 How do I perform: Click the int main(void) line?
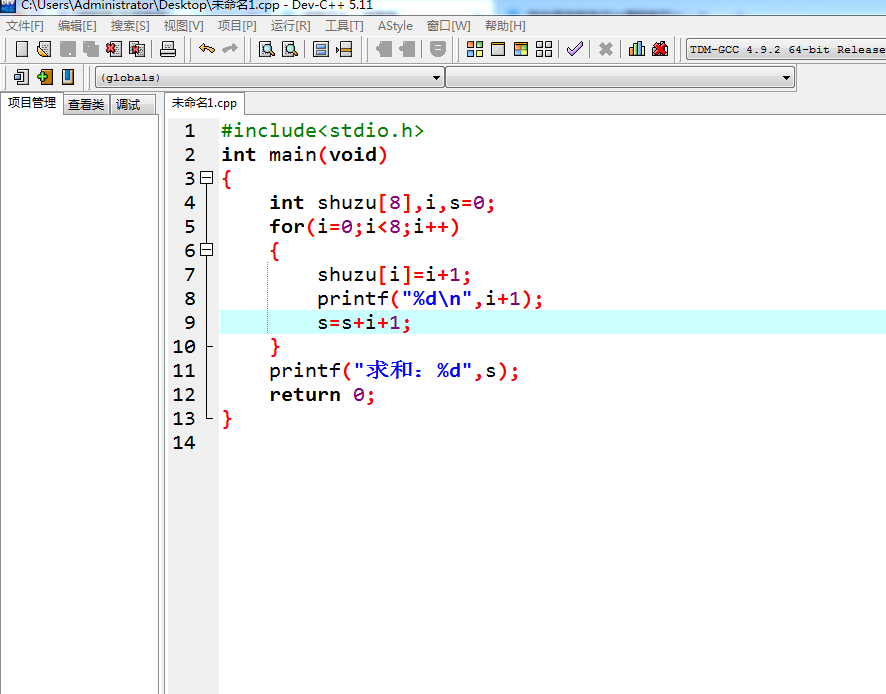point(304,154)
